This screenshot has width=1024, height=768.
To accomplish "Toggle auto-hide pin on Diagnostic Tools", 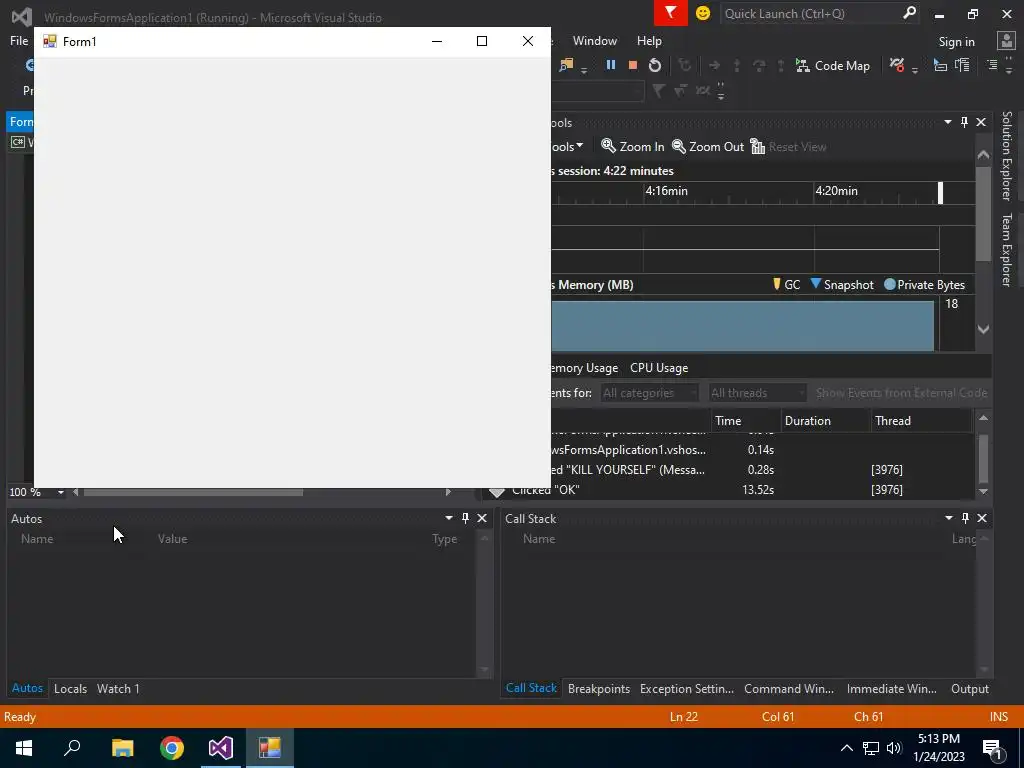I will click(965, 122).
